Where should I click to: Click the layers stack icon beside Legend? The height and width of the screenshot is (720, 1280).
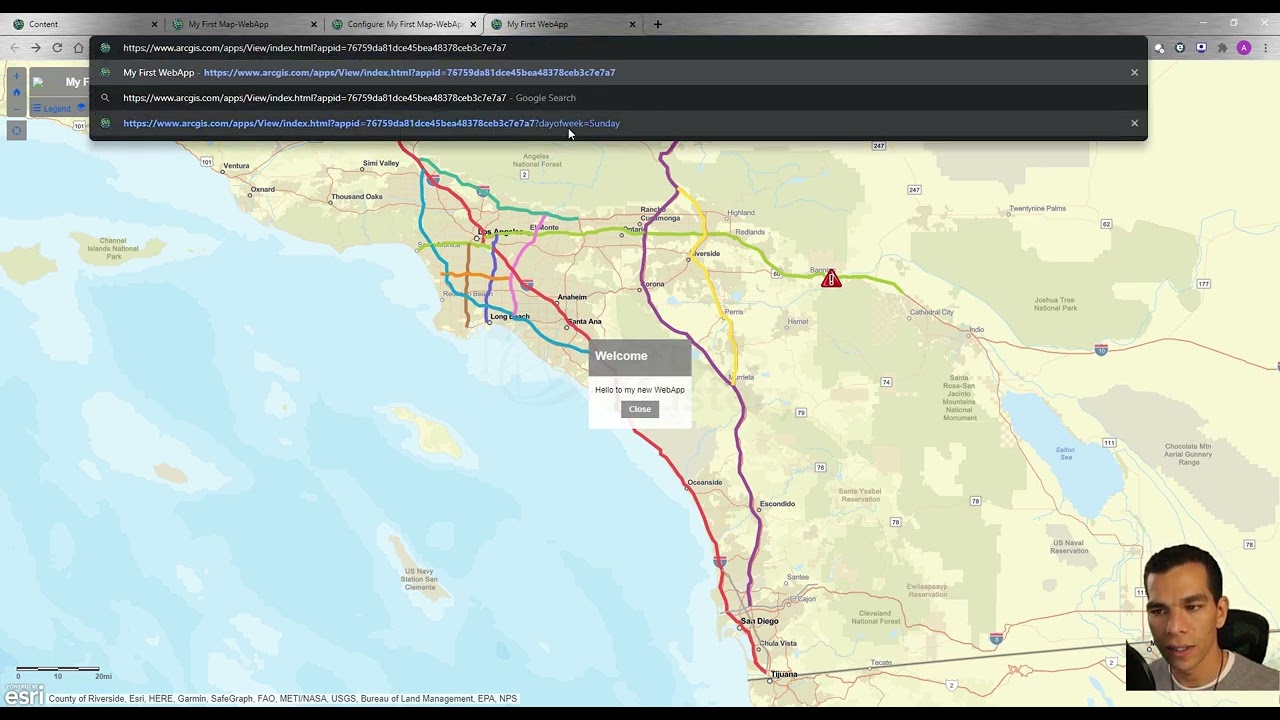[x=82, y=108]
